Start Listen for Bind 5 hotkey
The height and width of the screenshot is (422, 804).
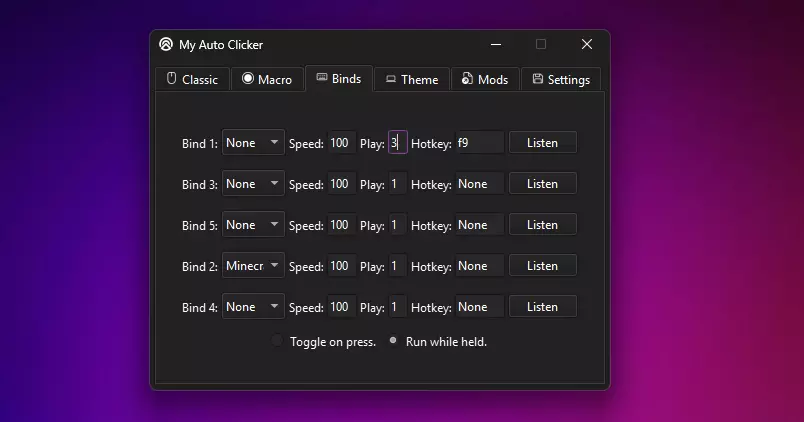click(542, 225)
